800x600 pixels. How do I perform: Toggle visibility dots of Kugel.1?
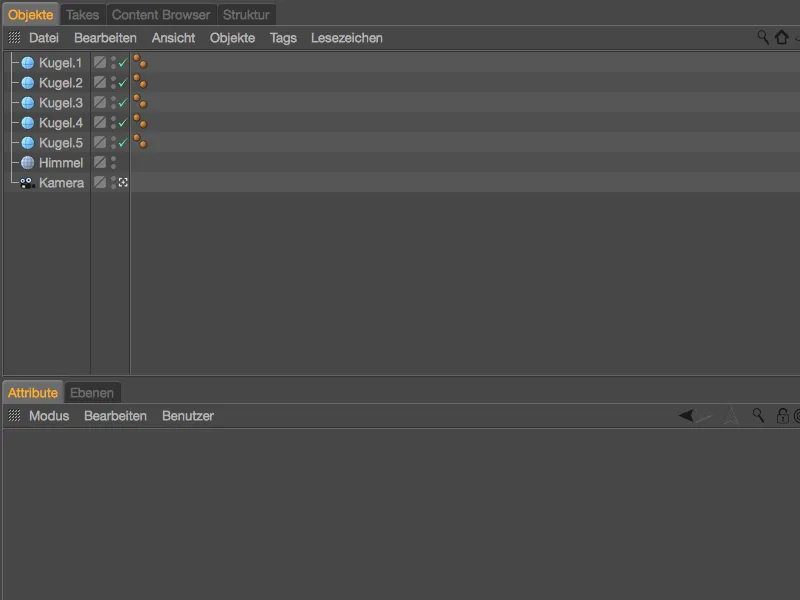[113, 62]
